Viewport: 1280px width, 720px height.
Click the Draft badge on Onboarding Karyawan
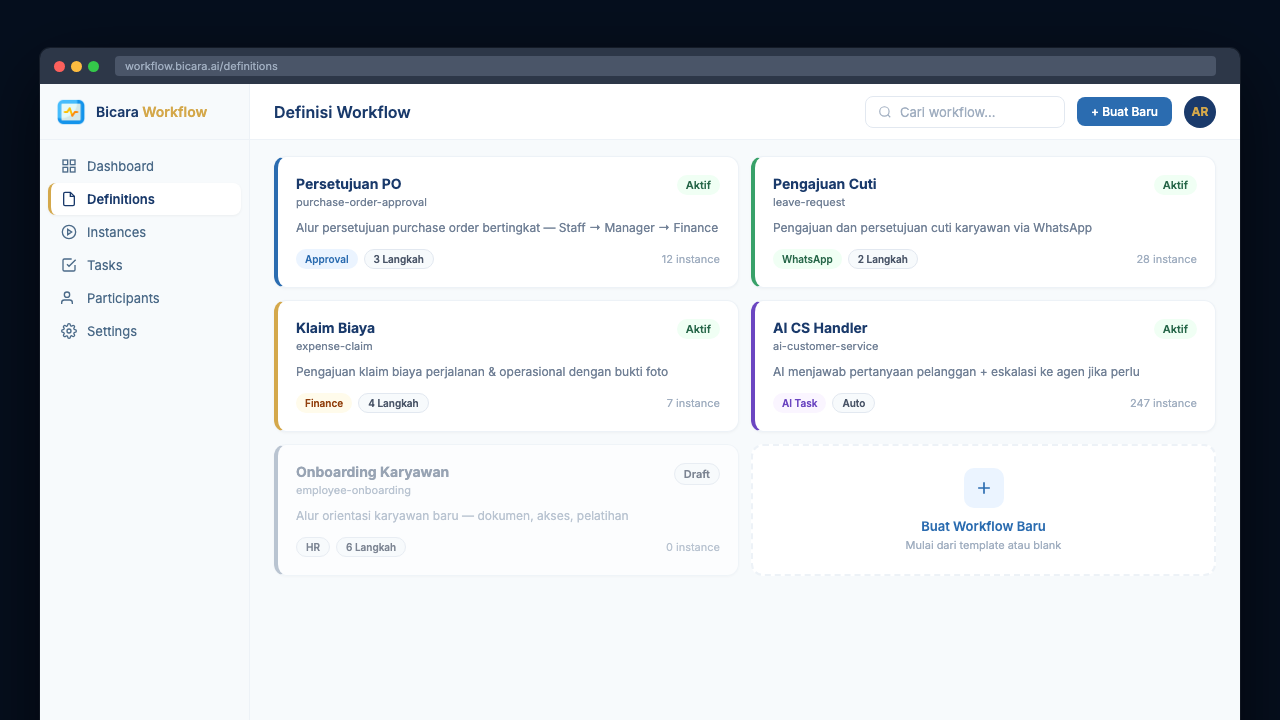pyautogui.click(x=697, y=474)
